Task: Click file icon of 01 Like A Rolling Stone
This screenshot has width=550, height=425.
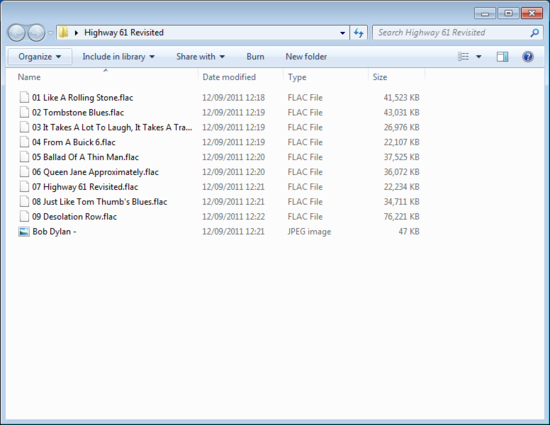Action: pyautogui.click(x=24, y=97)
